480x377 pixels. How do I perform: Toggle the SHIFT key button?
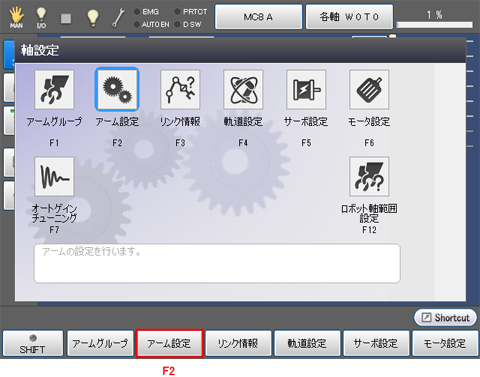click(x=33, y=343)
